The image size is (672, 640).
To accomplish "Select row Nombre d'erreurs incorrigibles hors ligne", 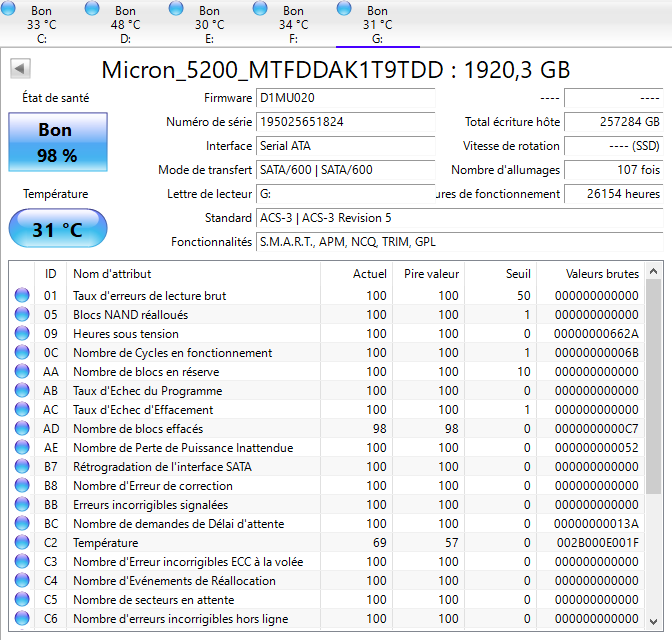I will [327, 618].
